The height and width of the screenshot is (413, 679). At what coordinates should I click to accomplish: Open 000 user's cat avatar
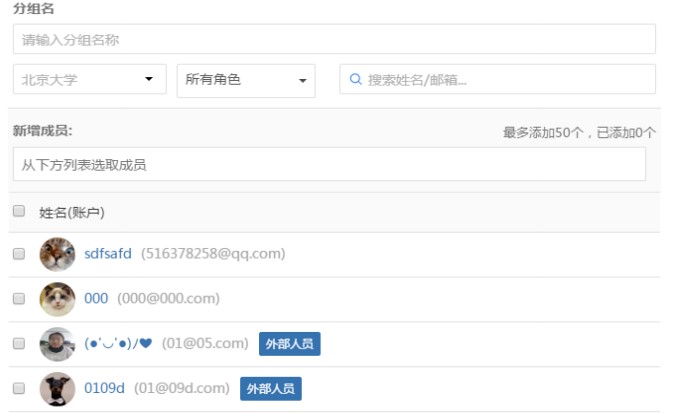click(57, 299)
